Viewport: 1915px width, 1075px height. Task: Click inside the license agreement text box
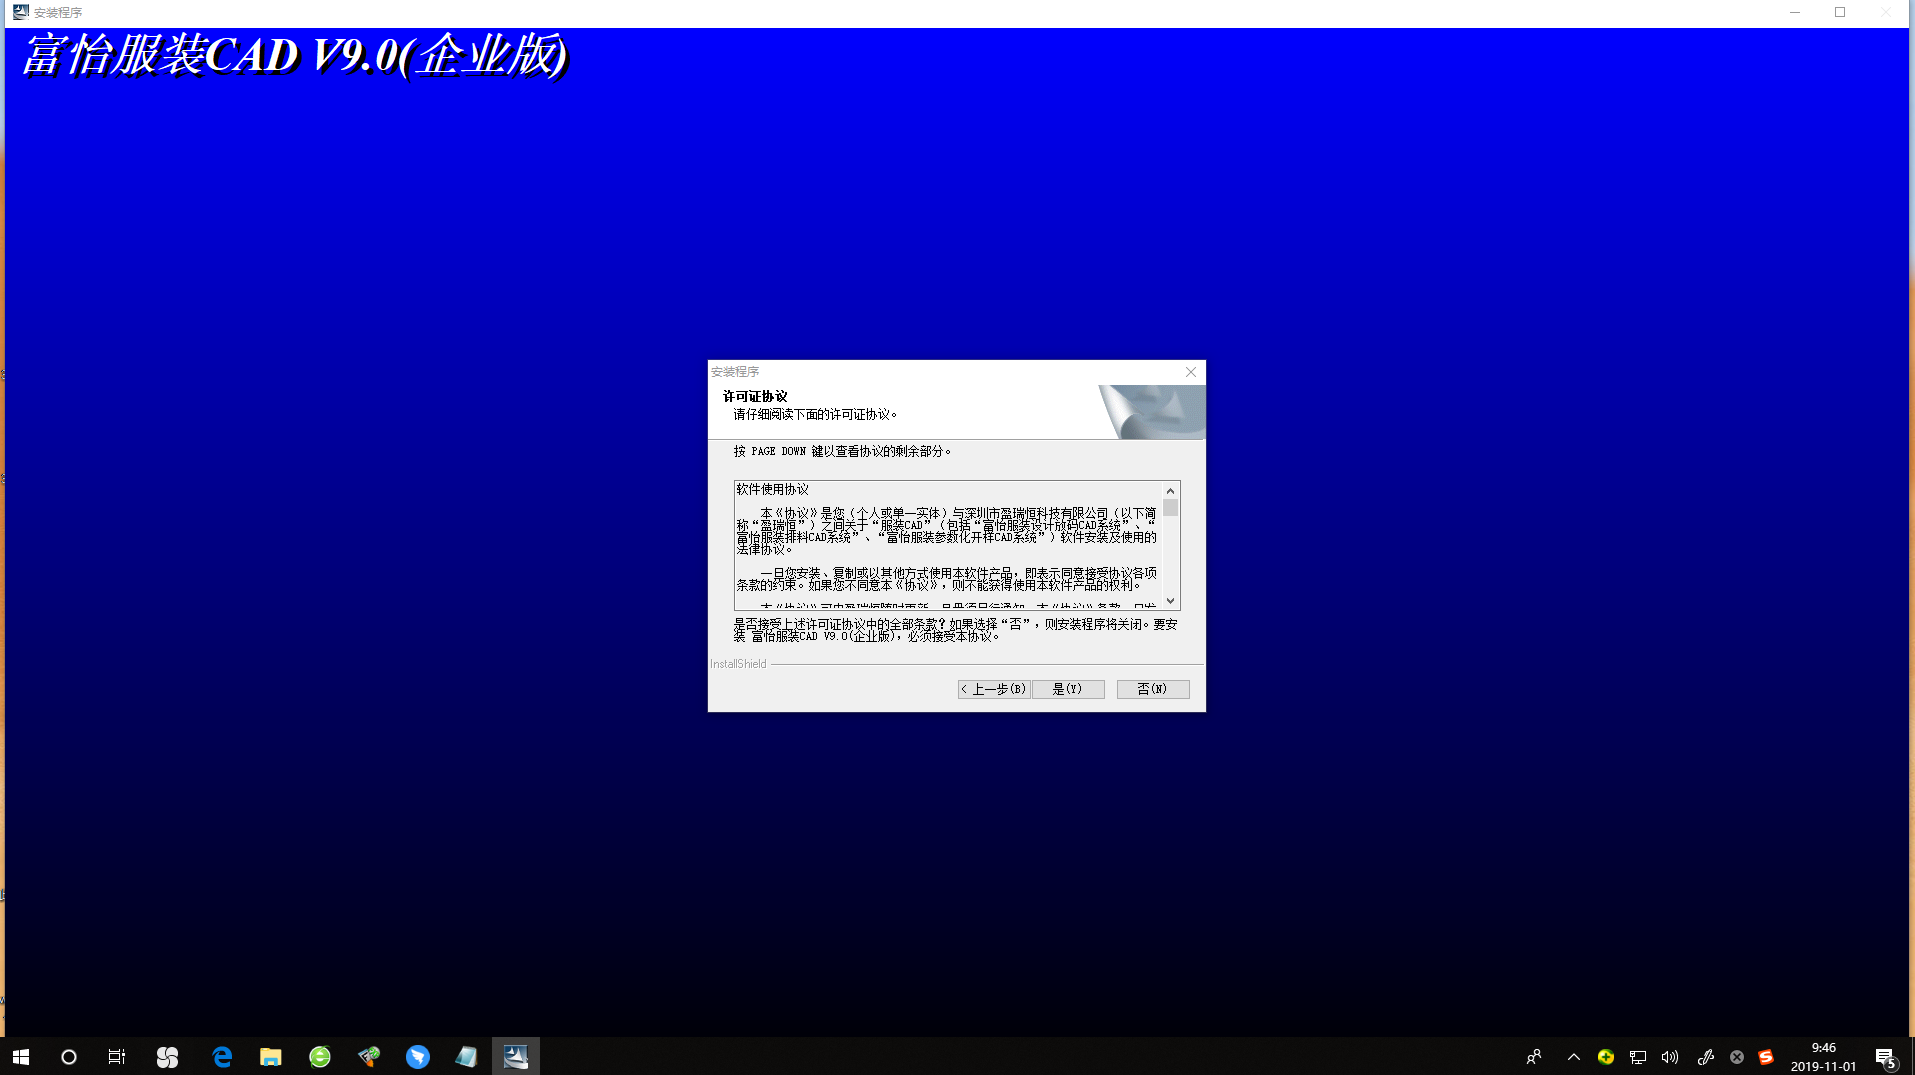tap(947, 545)
